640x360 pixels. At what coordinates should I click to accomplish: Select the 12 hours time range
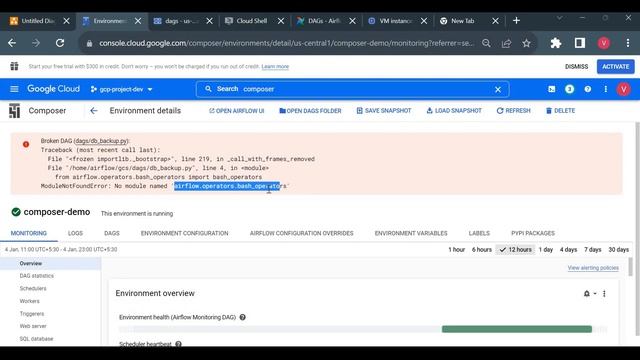tap(516, 249)
